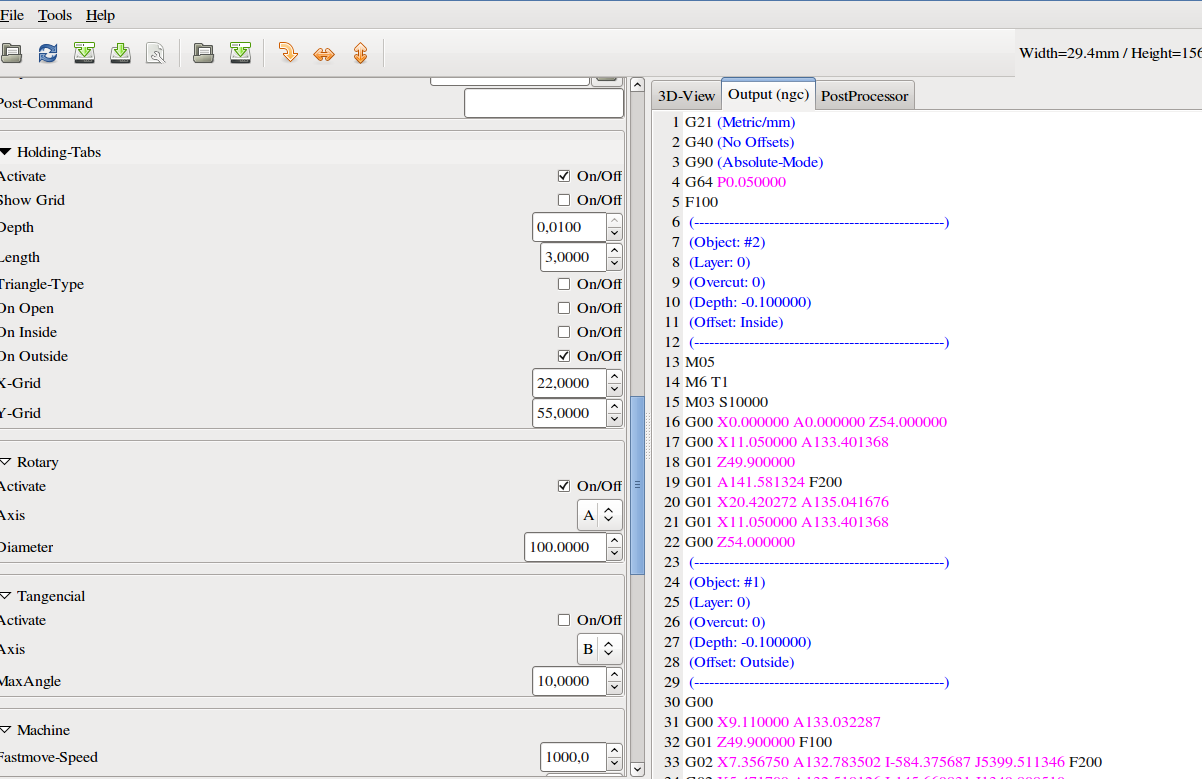Click the blue reload arrows icon

coord(48,52)
